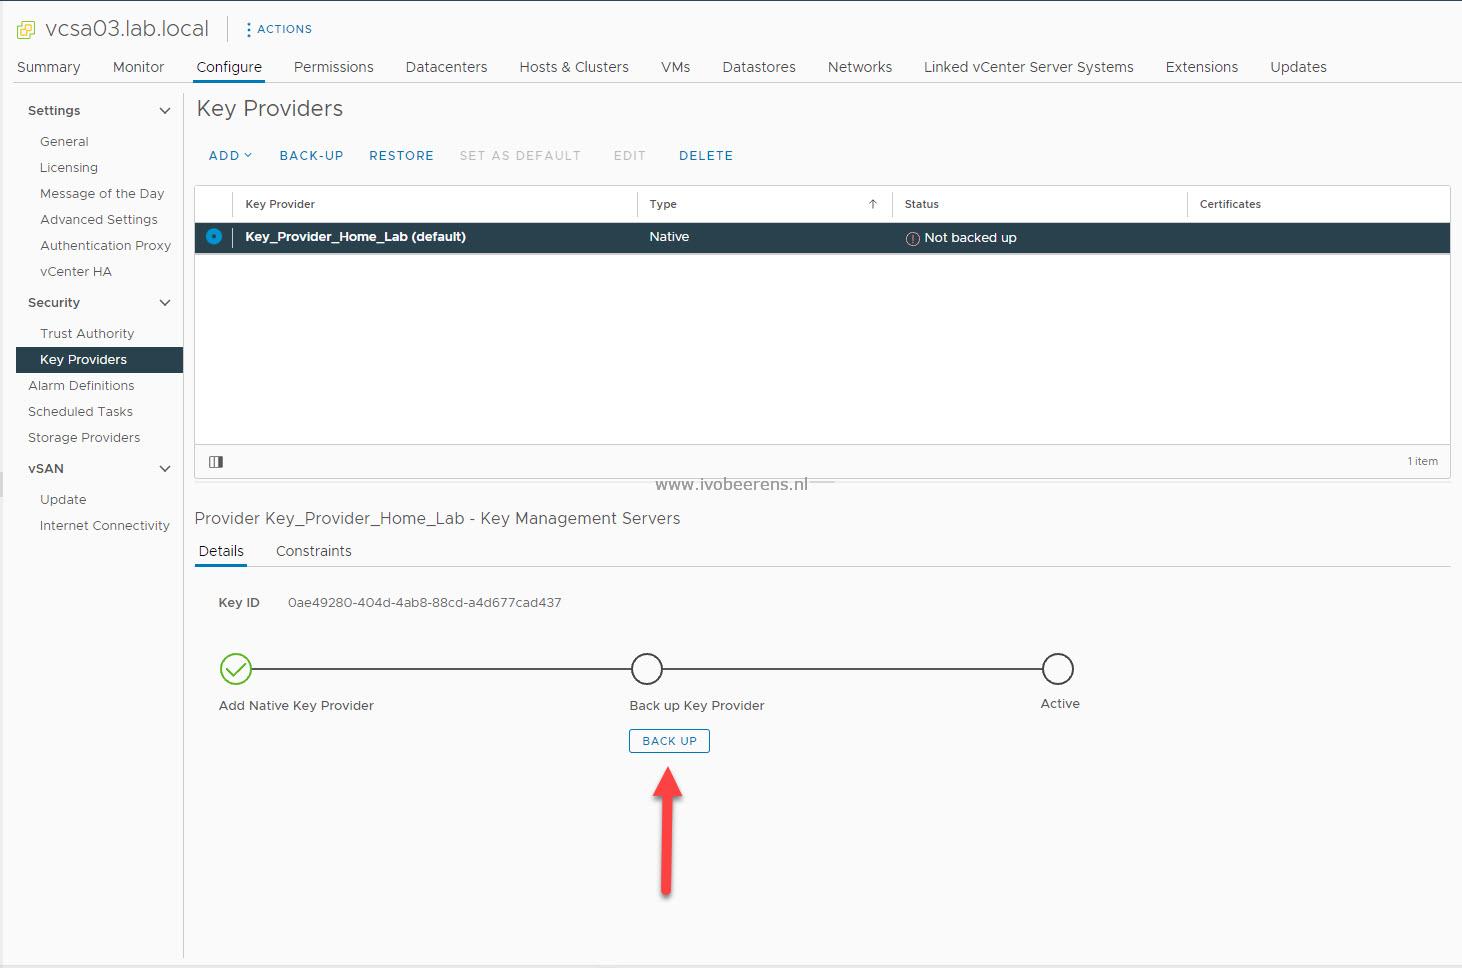Click the BACK UP button under the steps
The image size is (1462, 968).
669,741
